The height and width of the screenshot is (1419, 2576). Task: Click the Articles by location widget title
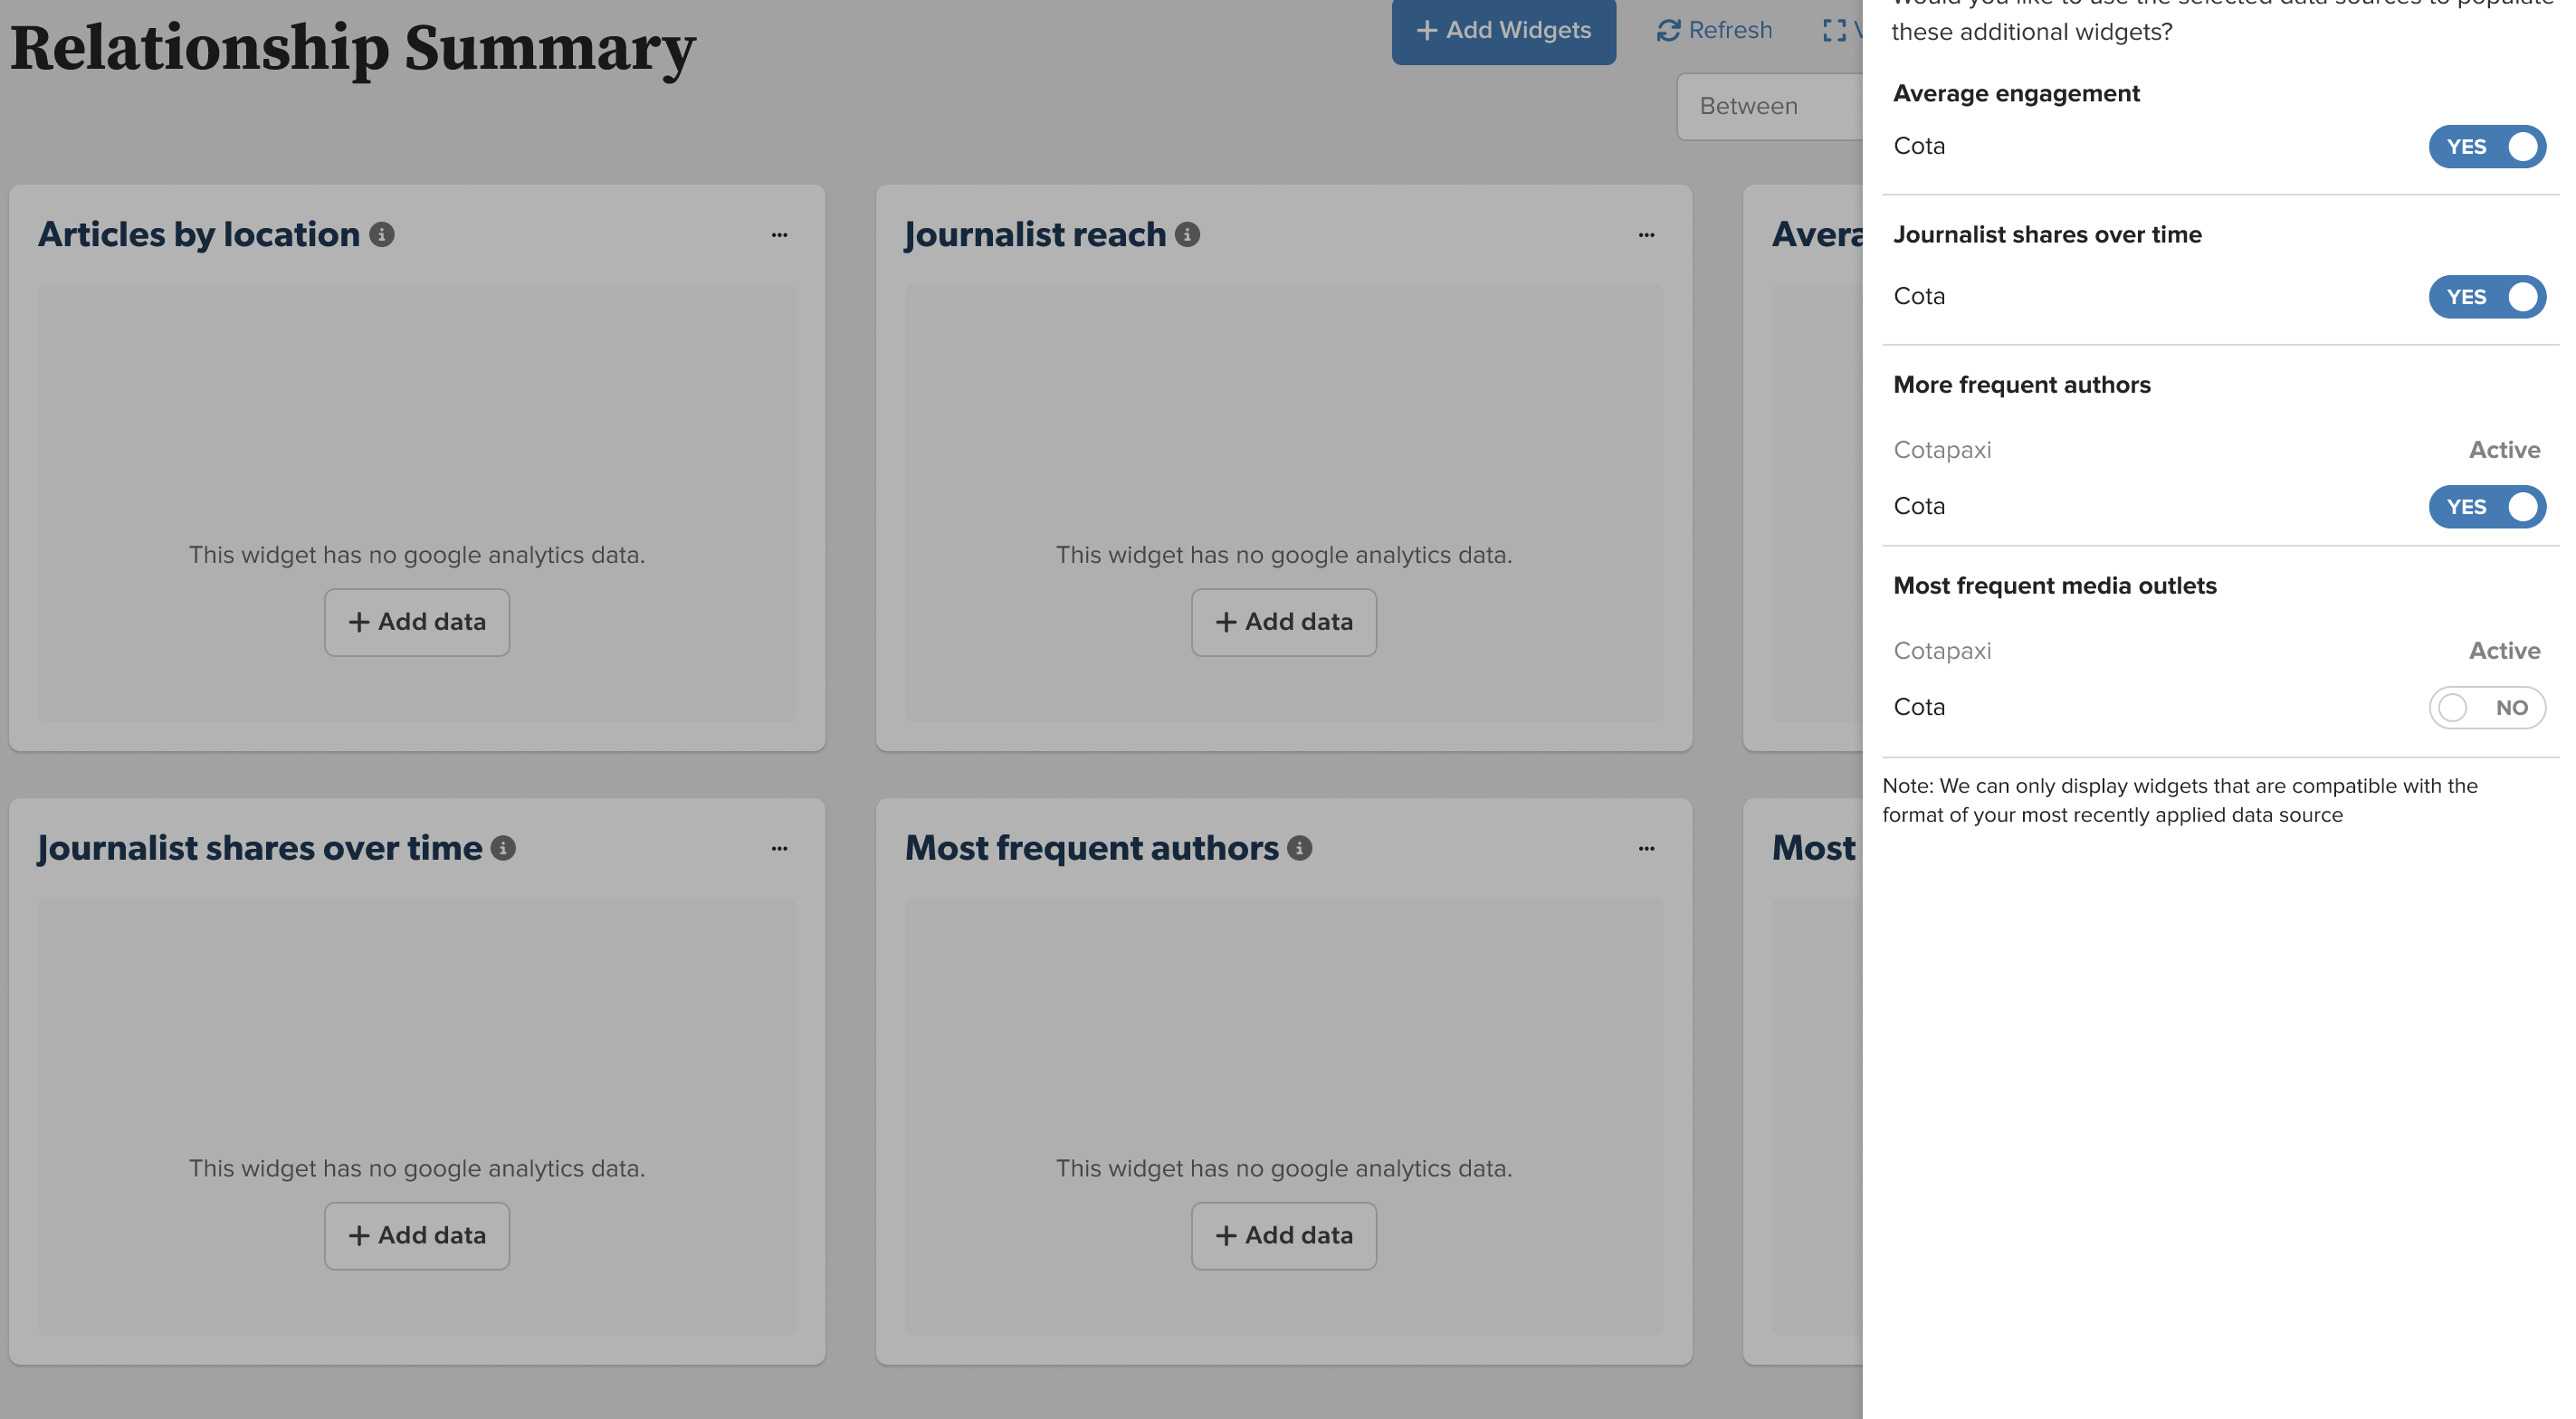click(199, 234)
